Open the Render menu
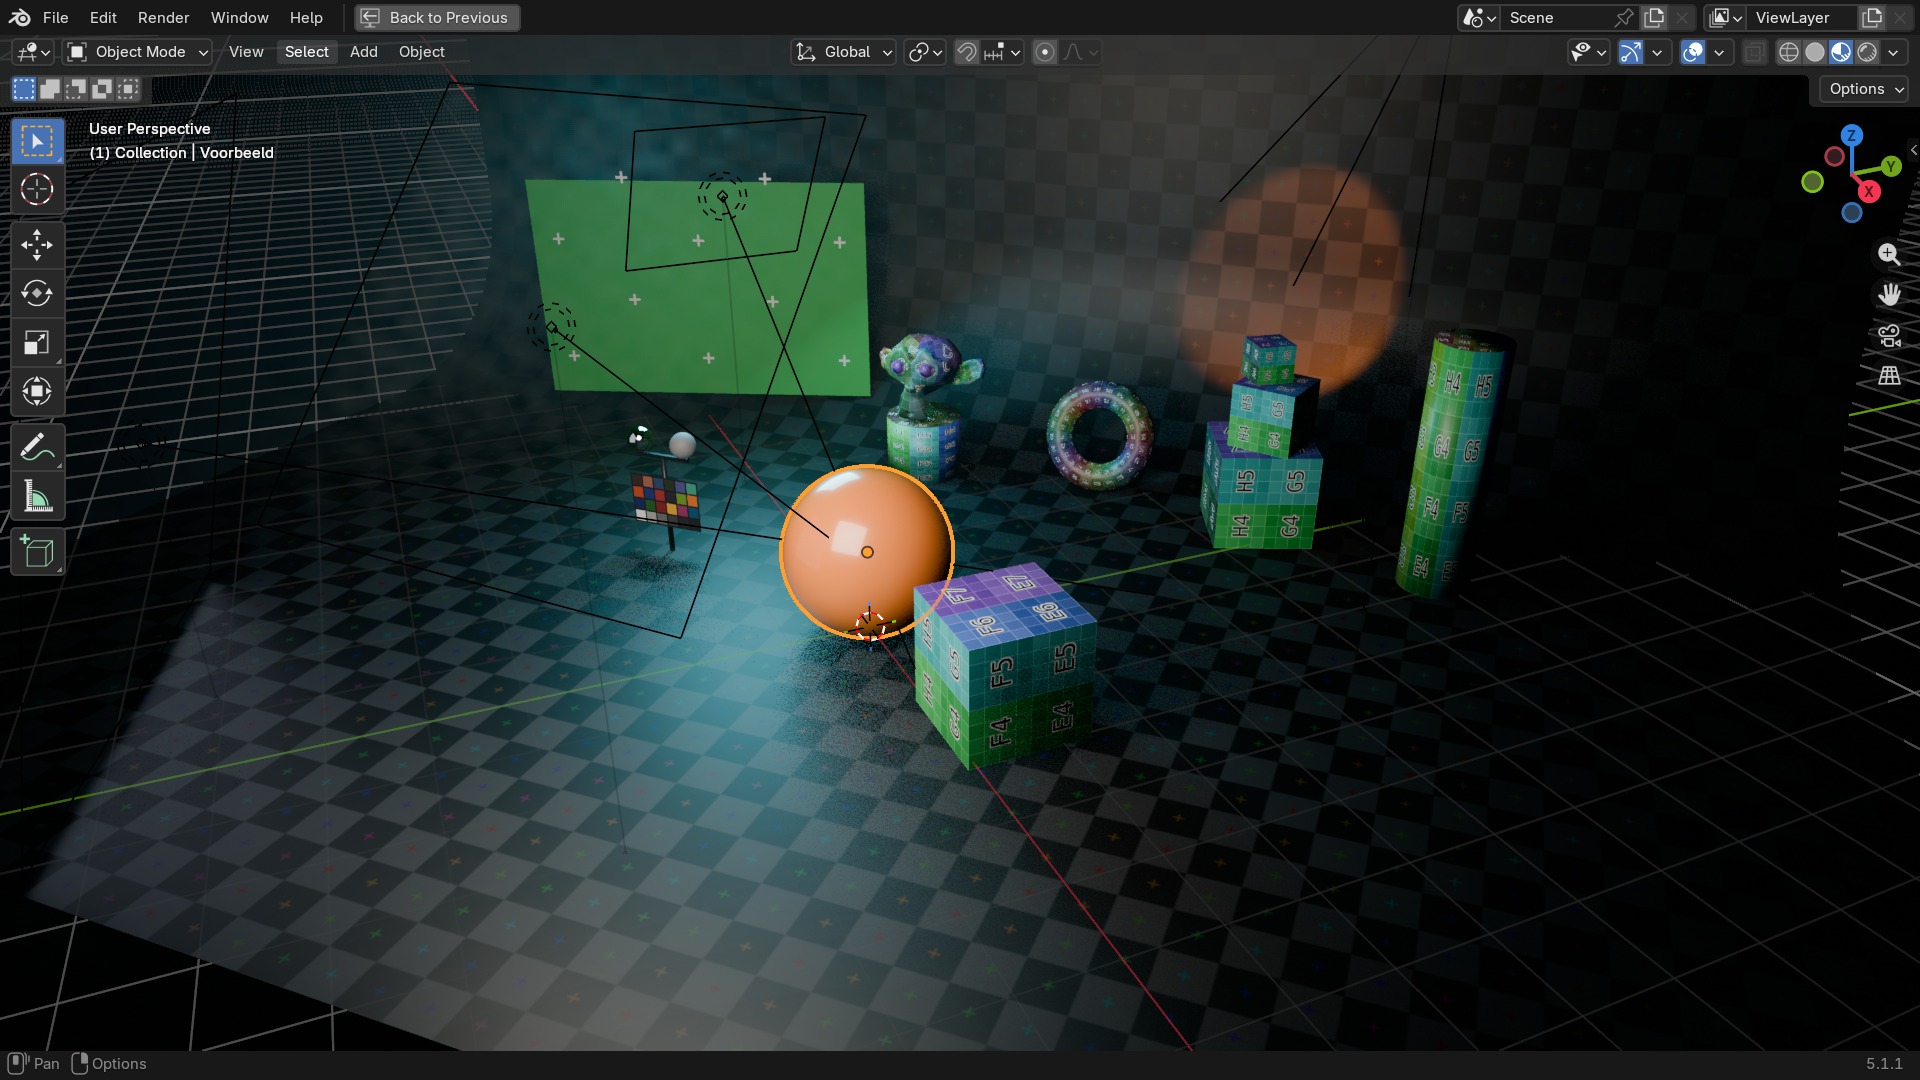1920x1080 pixels. coord(164,18)
